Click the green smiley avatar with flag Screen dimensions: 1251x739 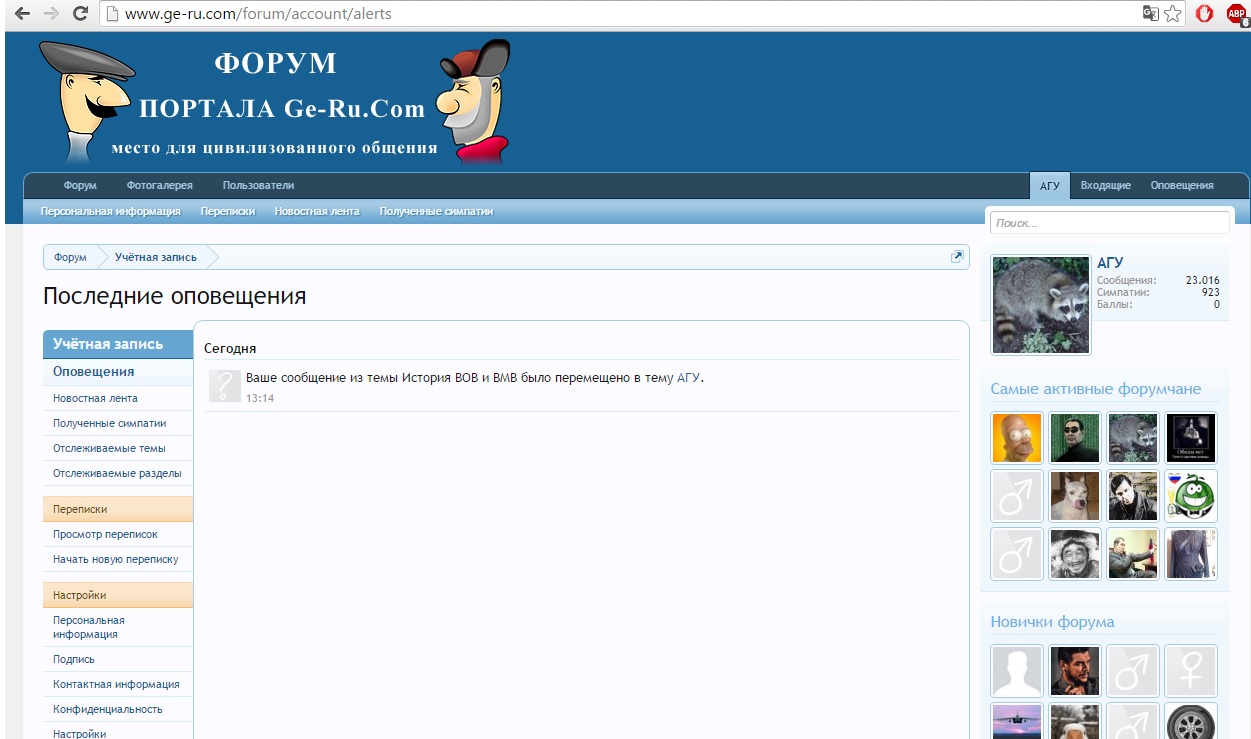pyautogui.click(x=1190, y=496)
